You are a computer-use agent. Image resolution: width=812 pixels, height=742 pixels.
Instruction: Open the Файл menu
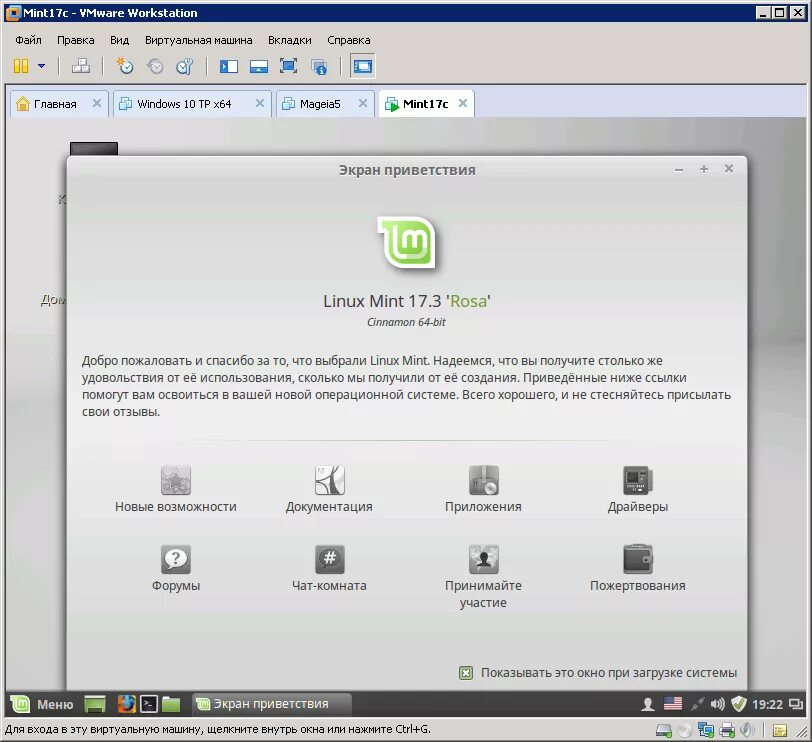point(28,40)
